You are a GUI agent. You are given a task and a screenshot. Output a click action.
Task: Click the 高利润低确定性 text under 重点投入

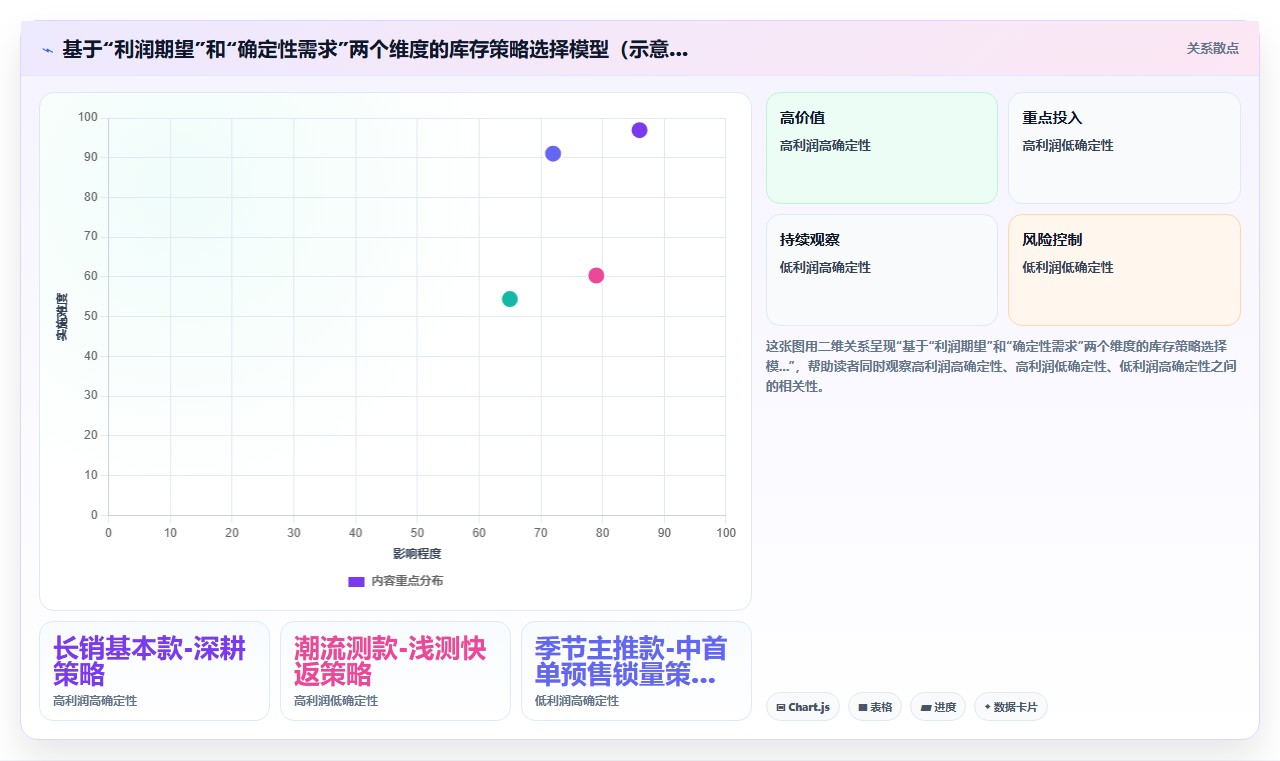(1068, 145)
